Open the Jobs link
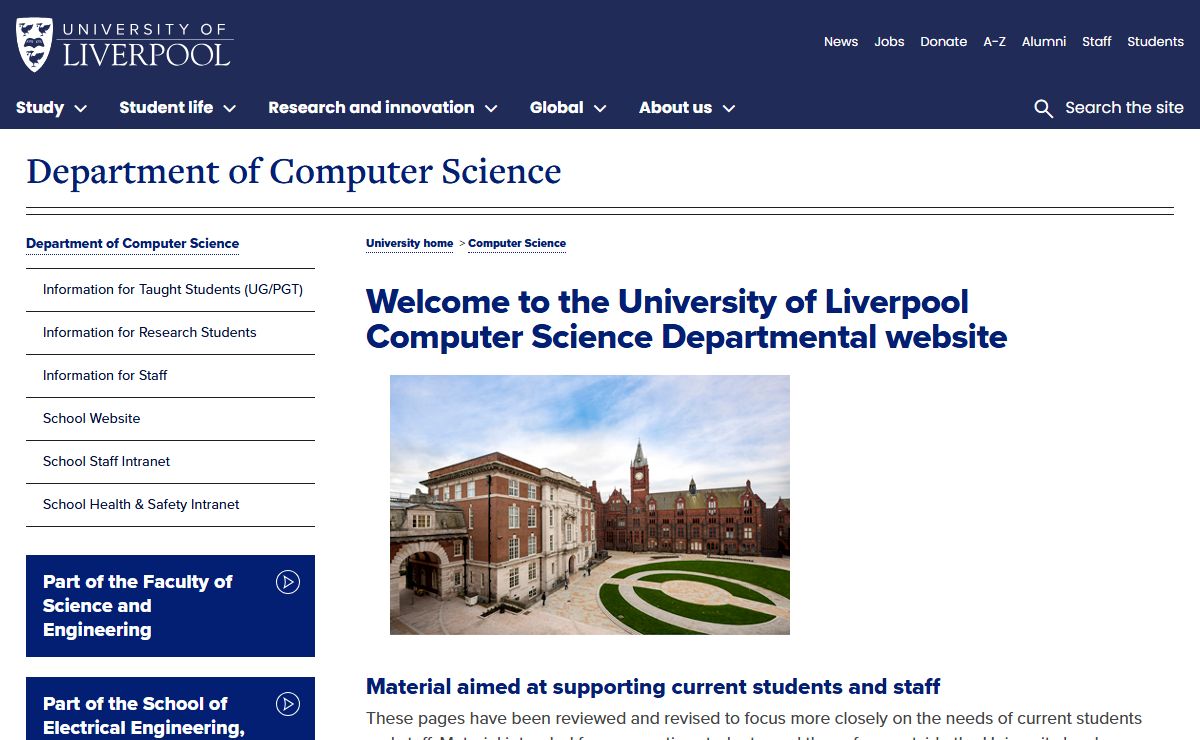 (889, 41)
